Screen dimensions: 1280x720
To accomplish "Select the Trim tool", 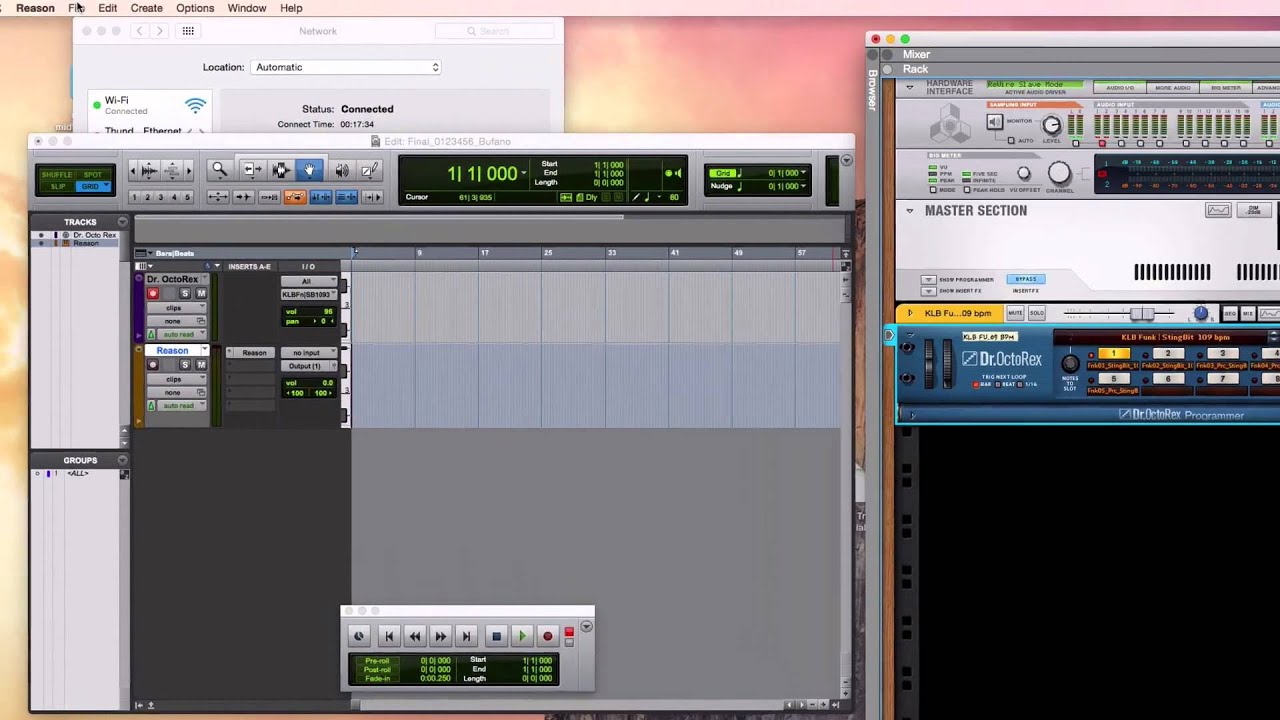I will [251, 171].
